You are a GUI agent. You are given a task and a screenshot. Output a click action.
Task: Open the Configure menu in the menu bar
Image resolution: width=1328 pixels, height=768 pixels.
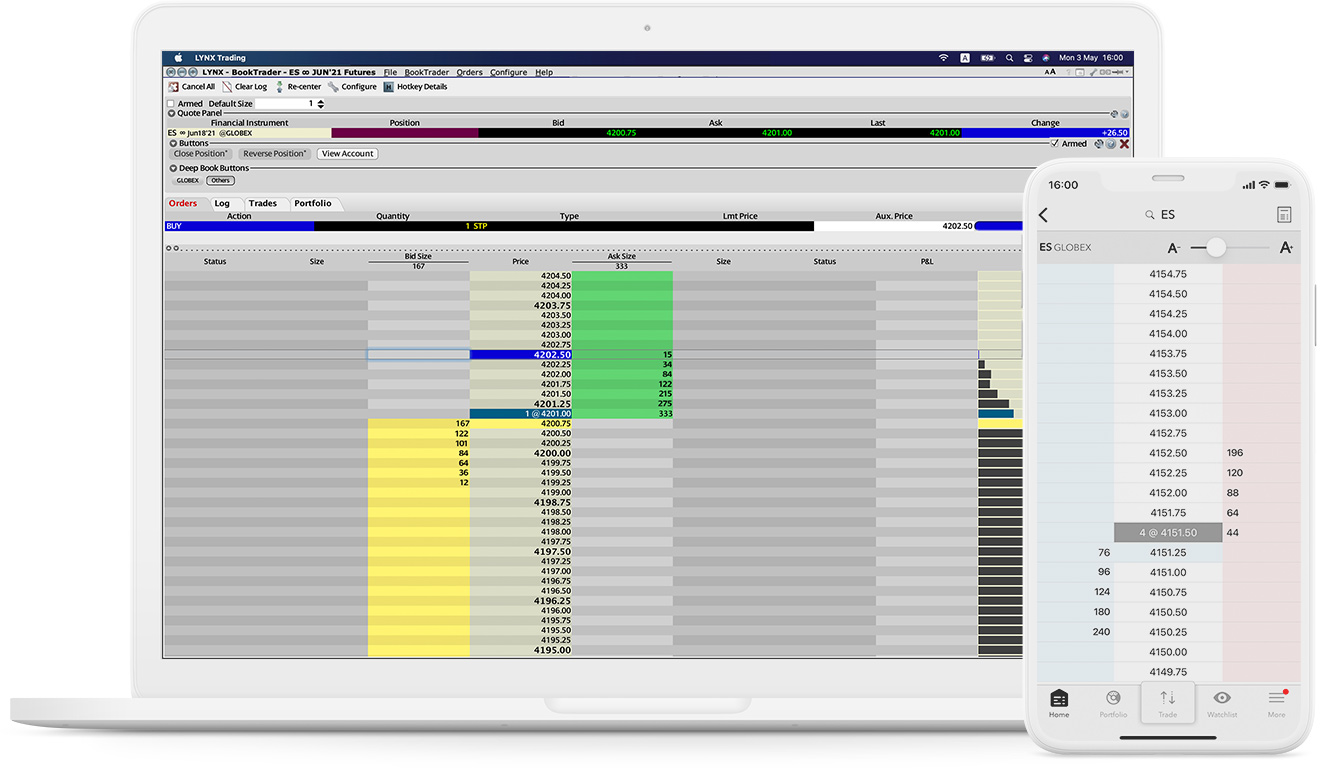coord(508,72)
